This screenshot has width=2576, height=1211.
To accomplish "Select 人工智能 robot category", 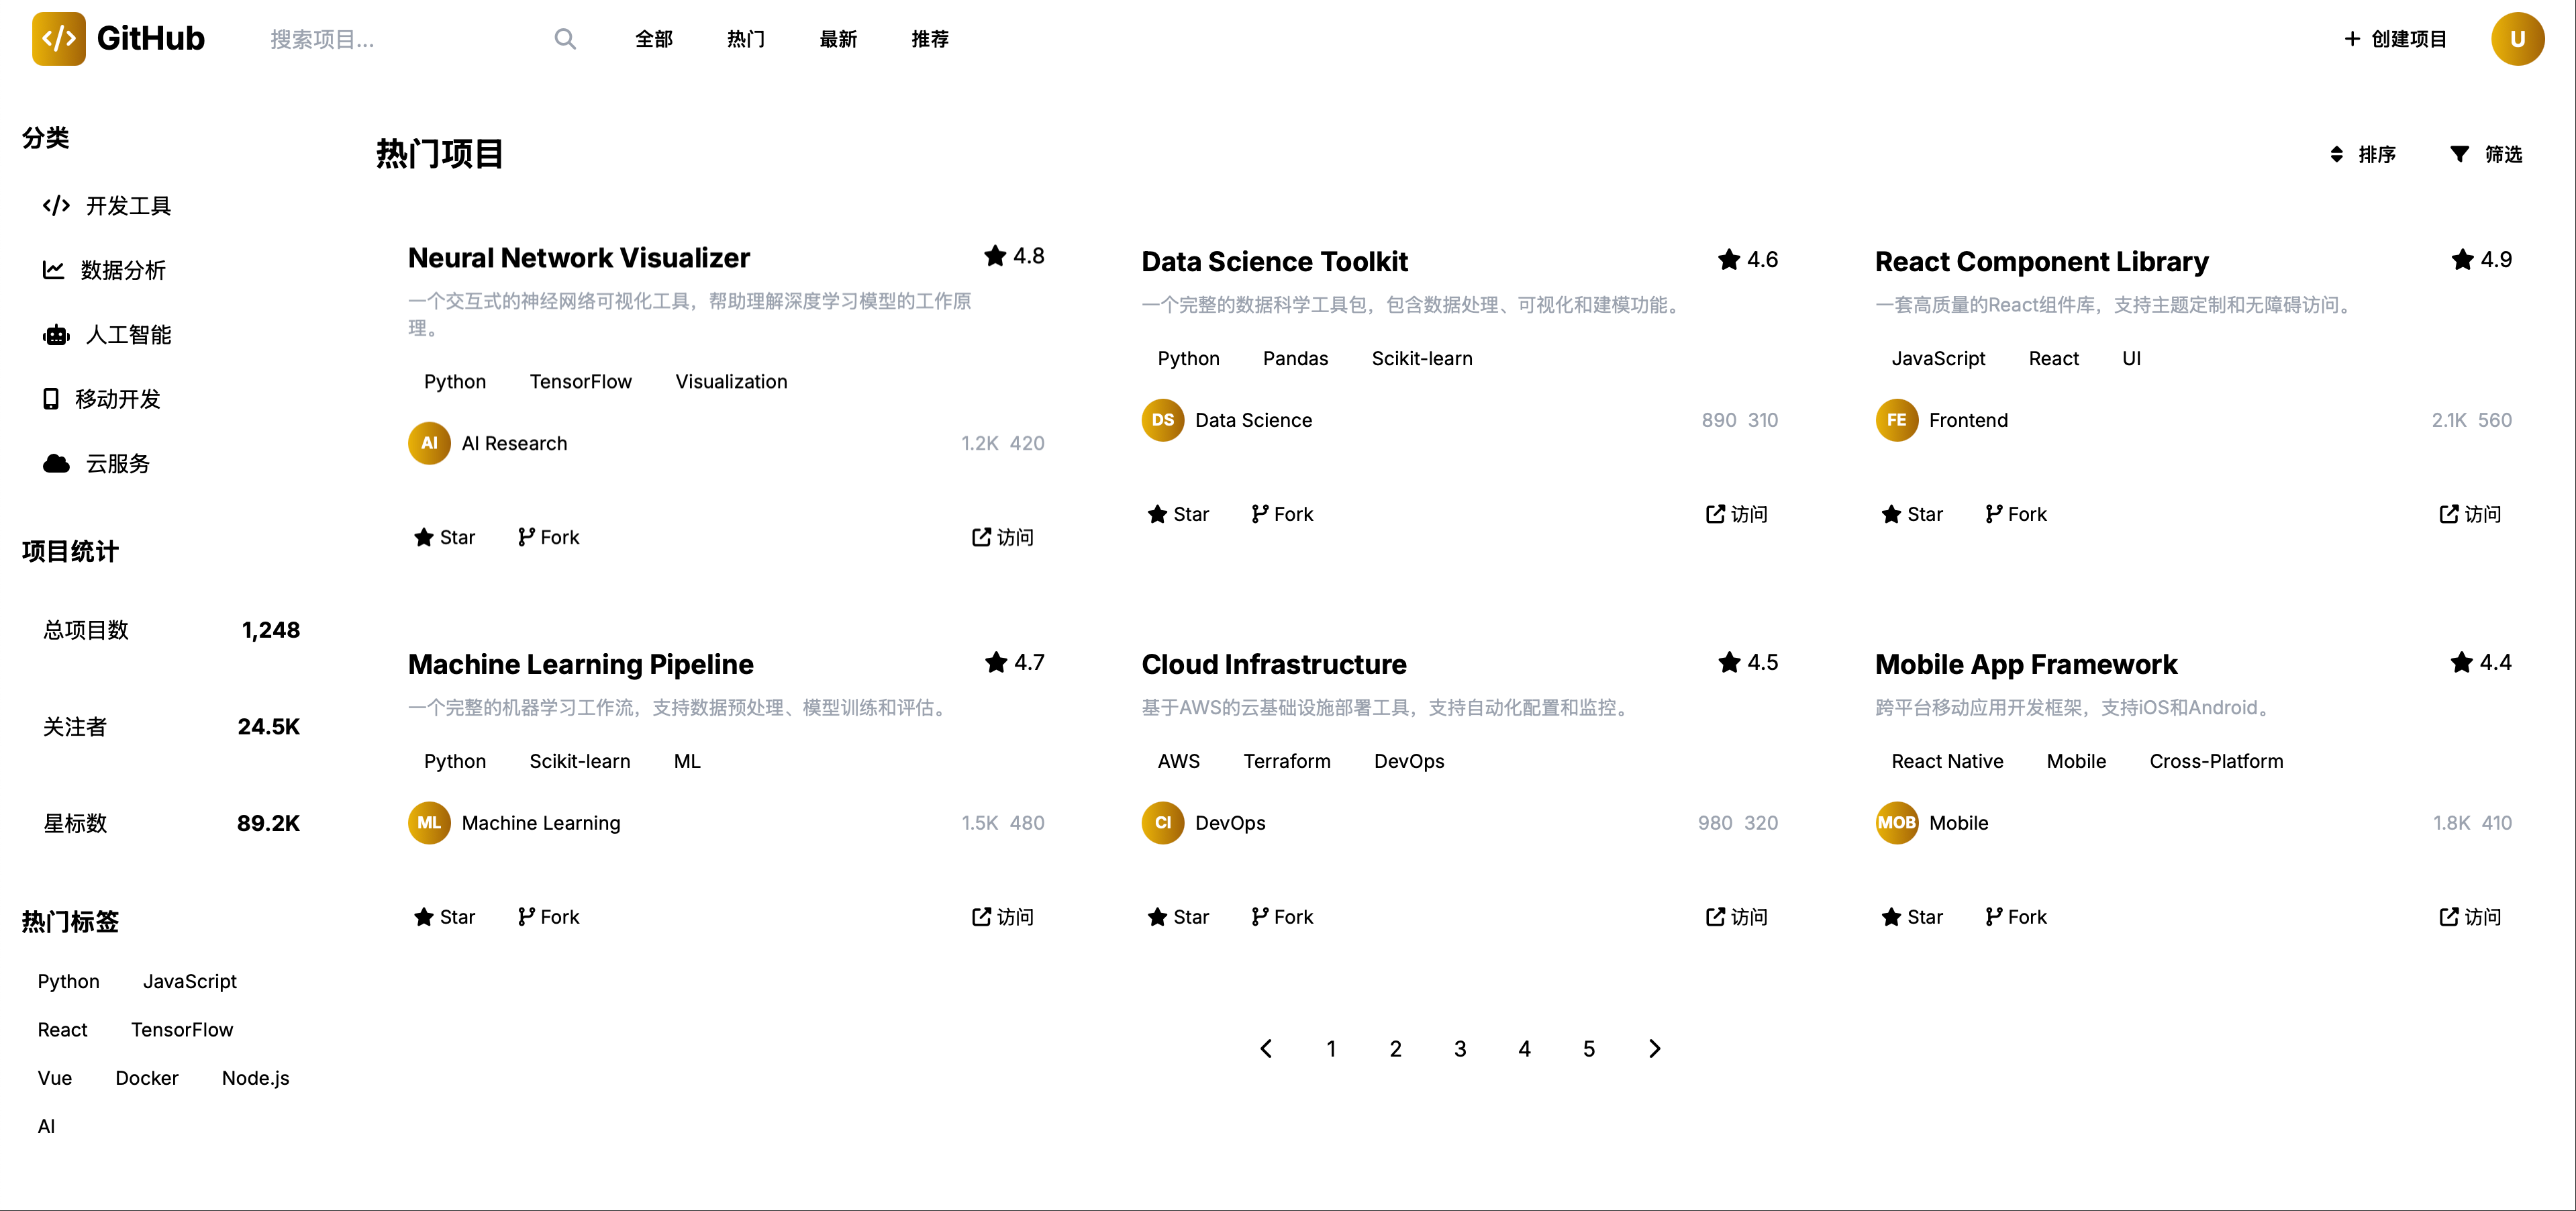I will tap(107, 335).
